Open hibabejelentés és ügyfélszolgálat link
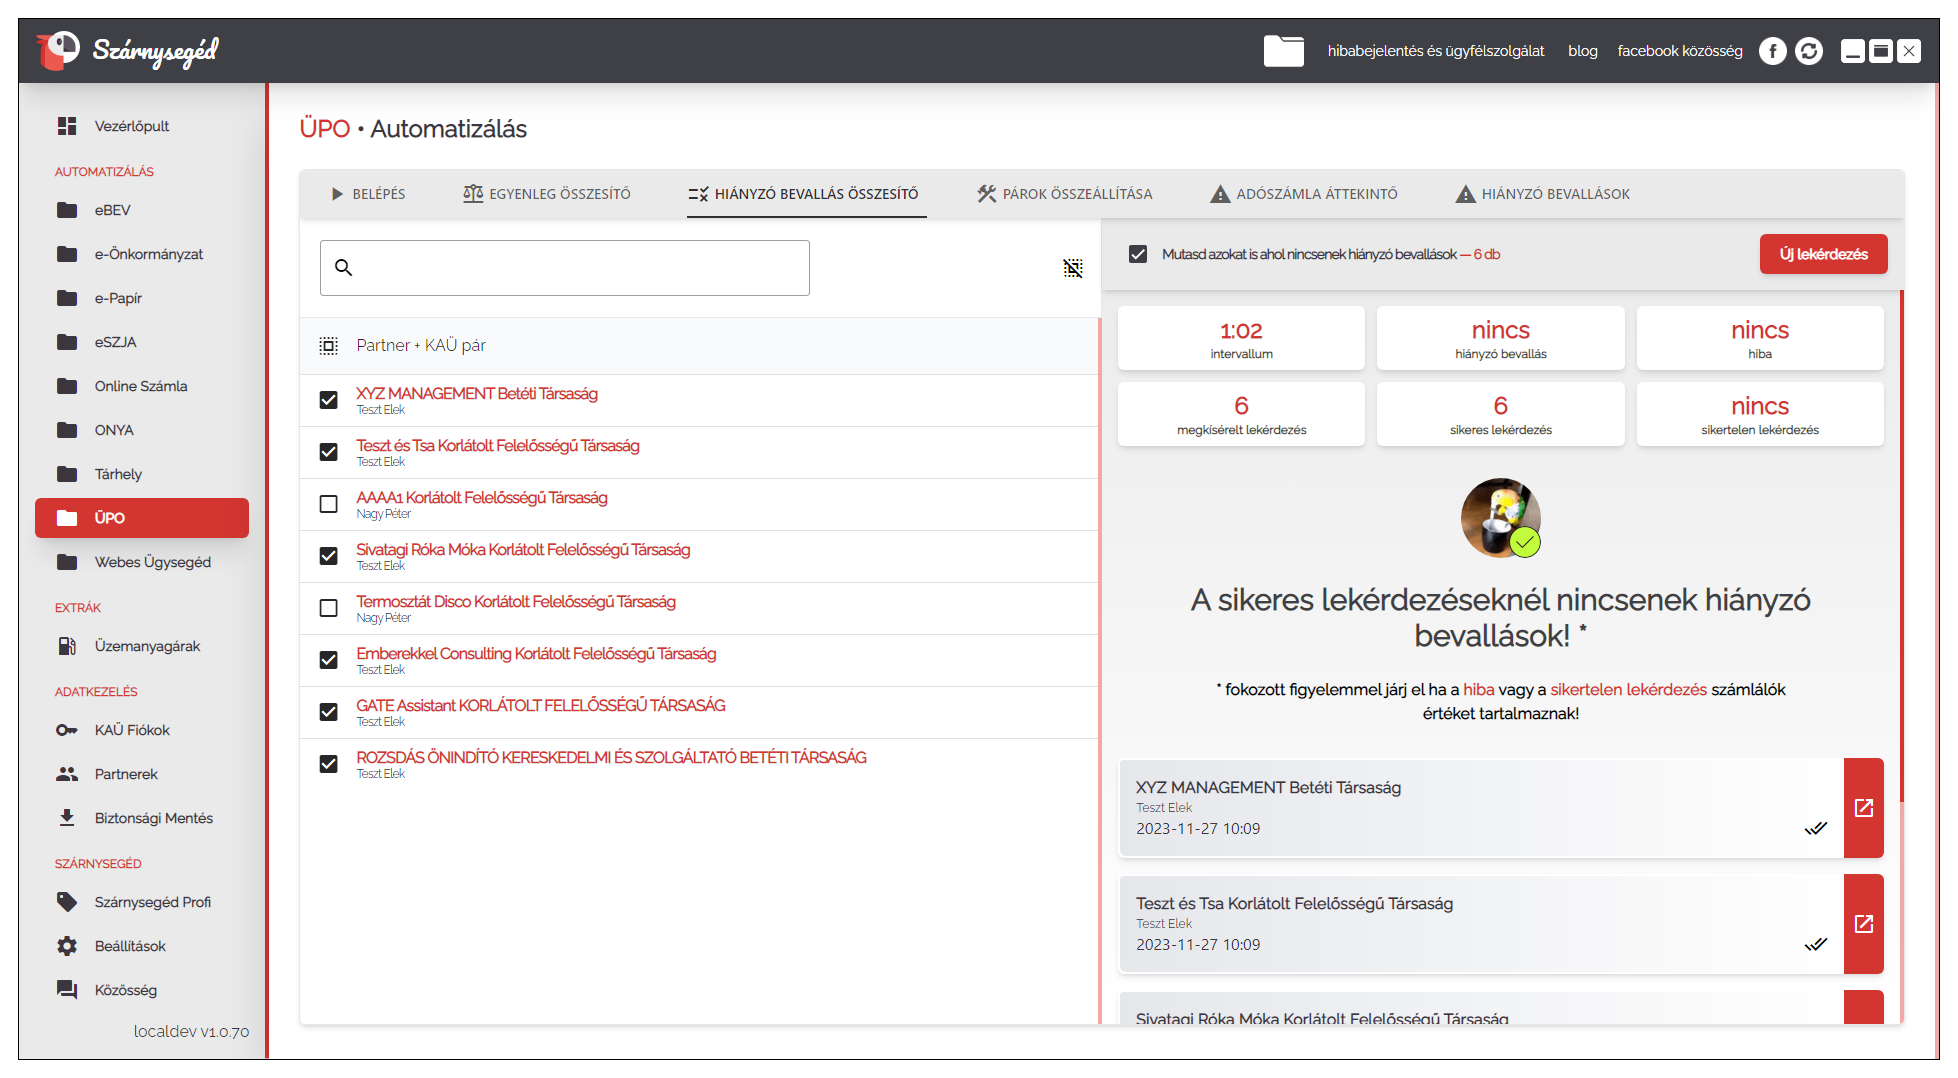The height and width of the screenshot is (1078, 1958). coord(1435,51)
